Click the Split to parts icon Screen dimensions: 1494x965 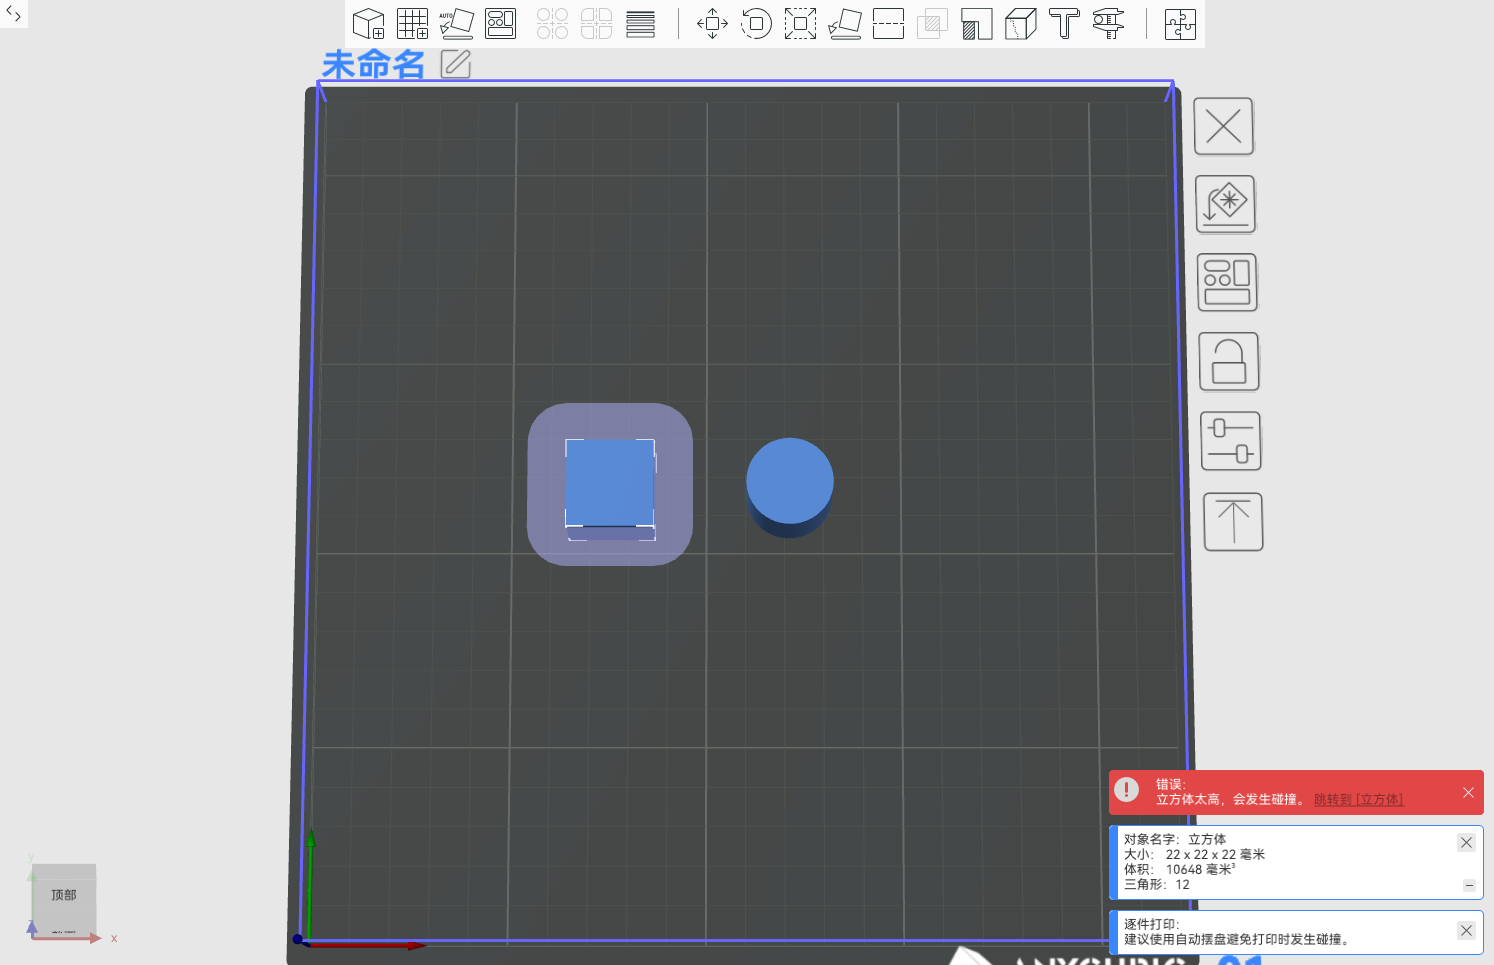point(596,23)
